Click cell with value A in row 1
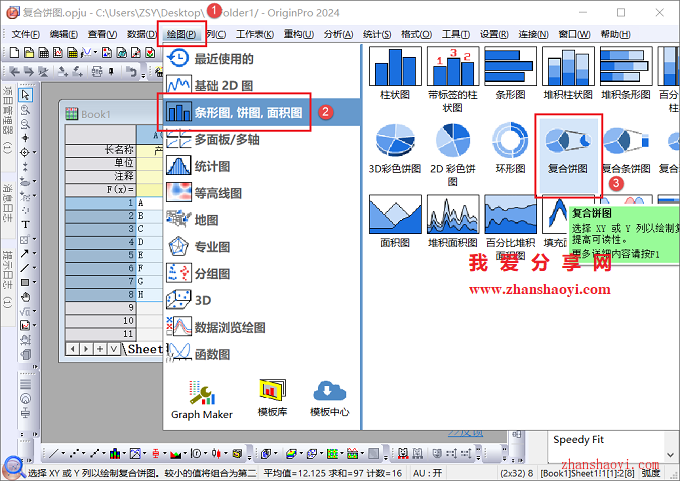The height and width of the screenshot is (481, 680). pyautogui.click(x=150, y=203)
